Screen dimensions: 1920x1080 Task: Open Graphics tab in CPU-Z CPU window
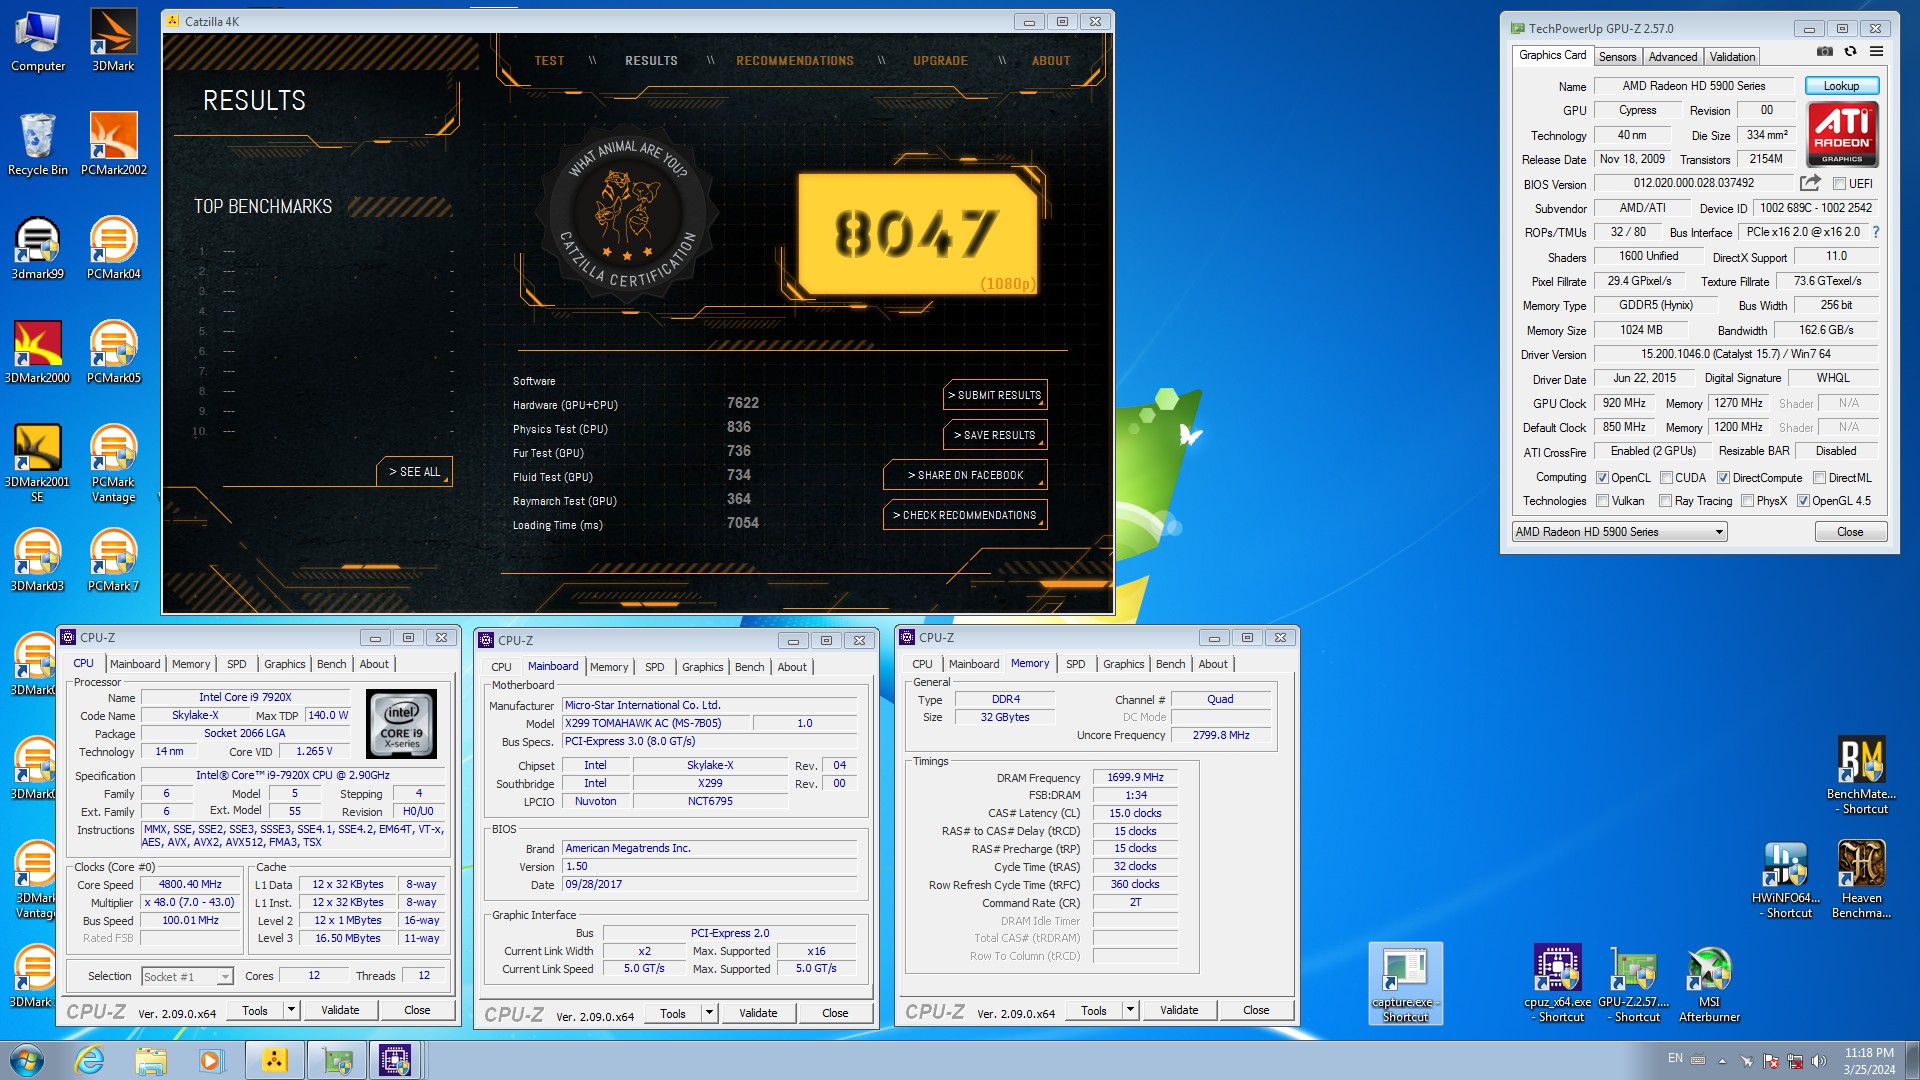(x=284, y=664)
